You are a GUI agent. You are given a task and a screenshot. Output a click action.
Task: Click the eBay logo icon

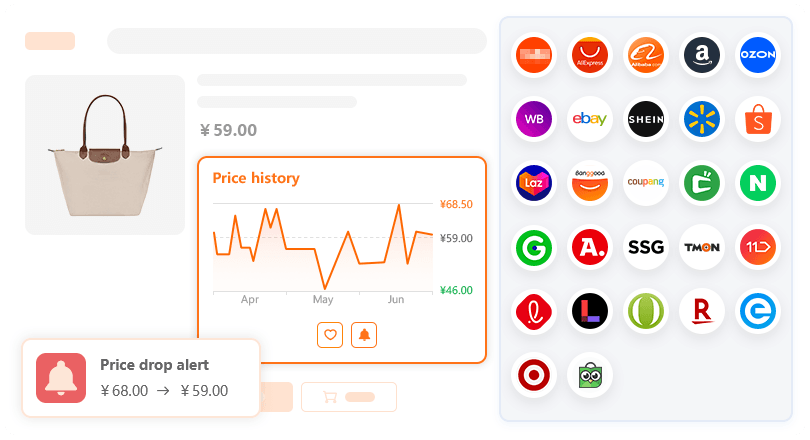[590, 120]
